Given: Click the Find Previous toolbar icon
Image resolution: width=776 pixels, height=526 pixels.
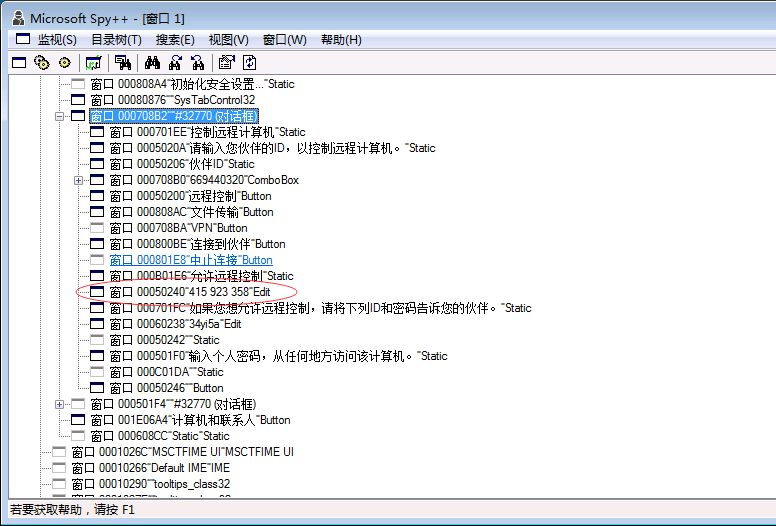Looking at the screenshot, I should click(198, 63).
